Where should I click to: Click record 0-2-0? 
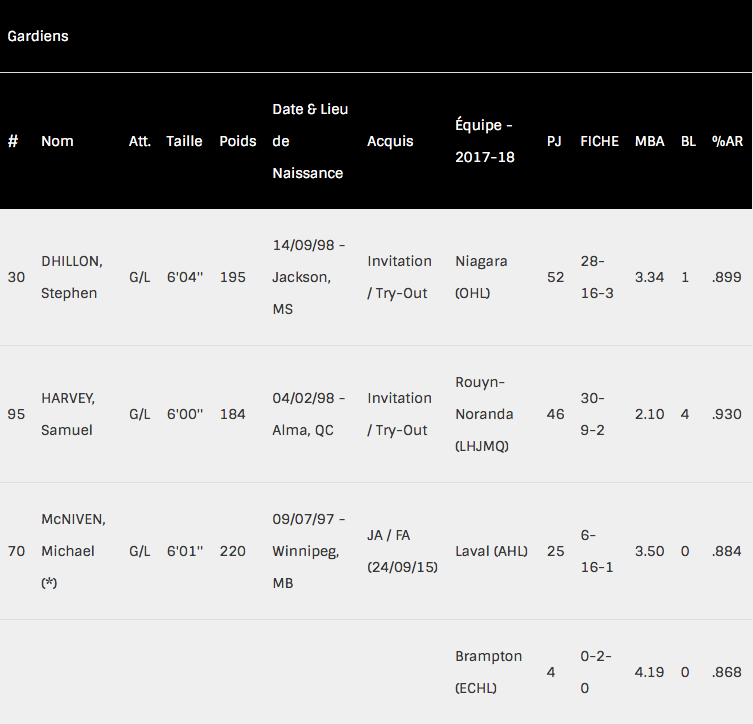coord(596,672)
